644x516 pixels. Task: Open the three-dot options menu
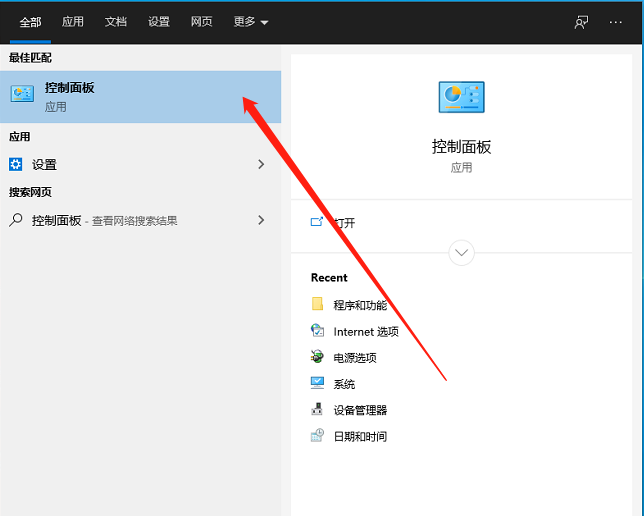click(x=615, y=22)
